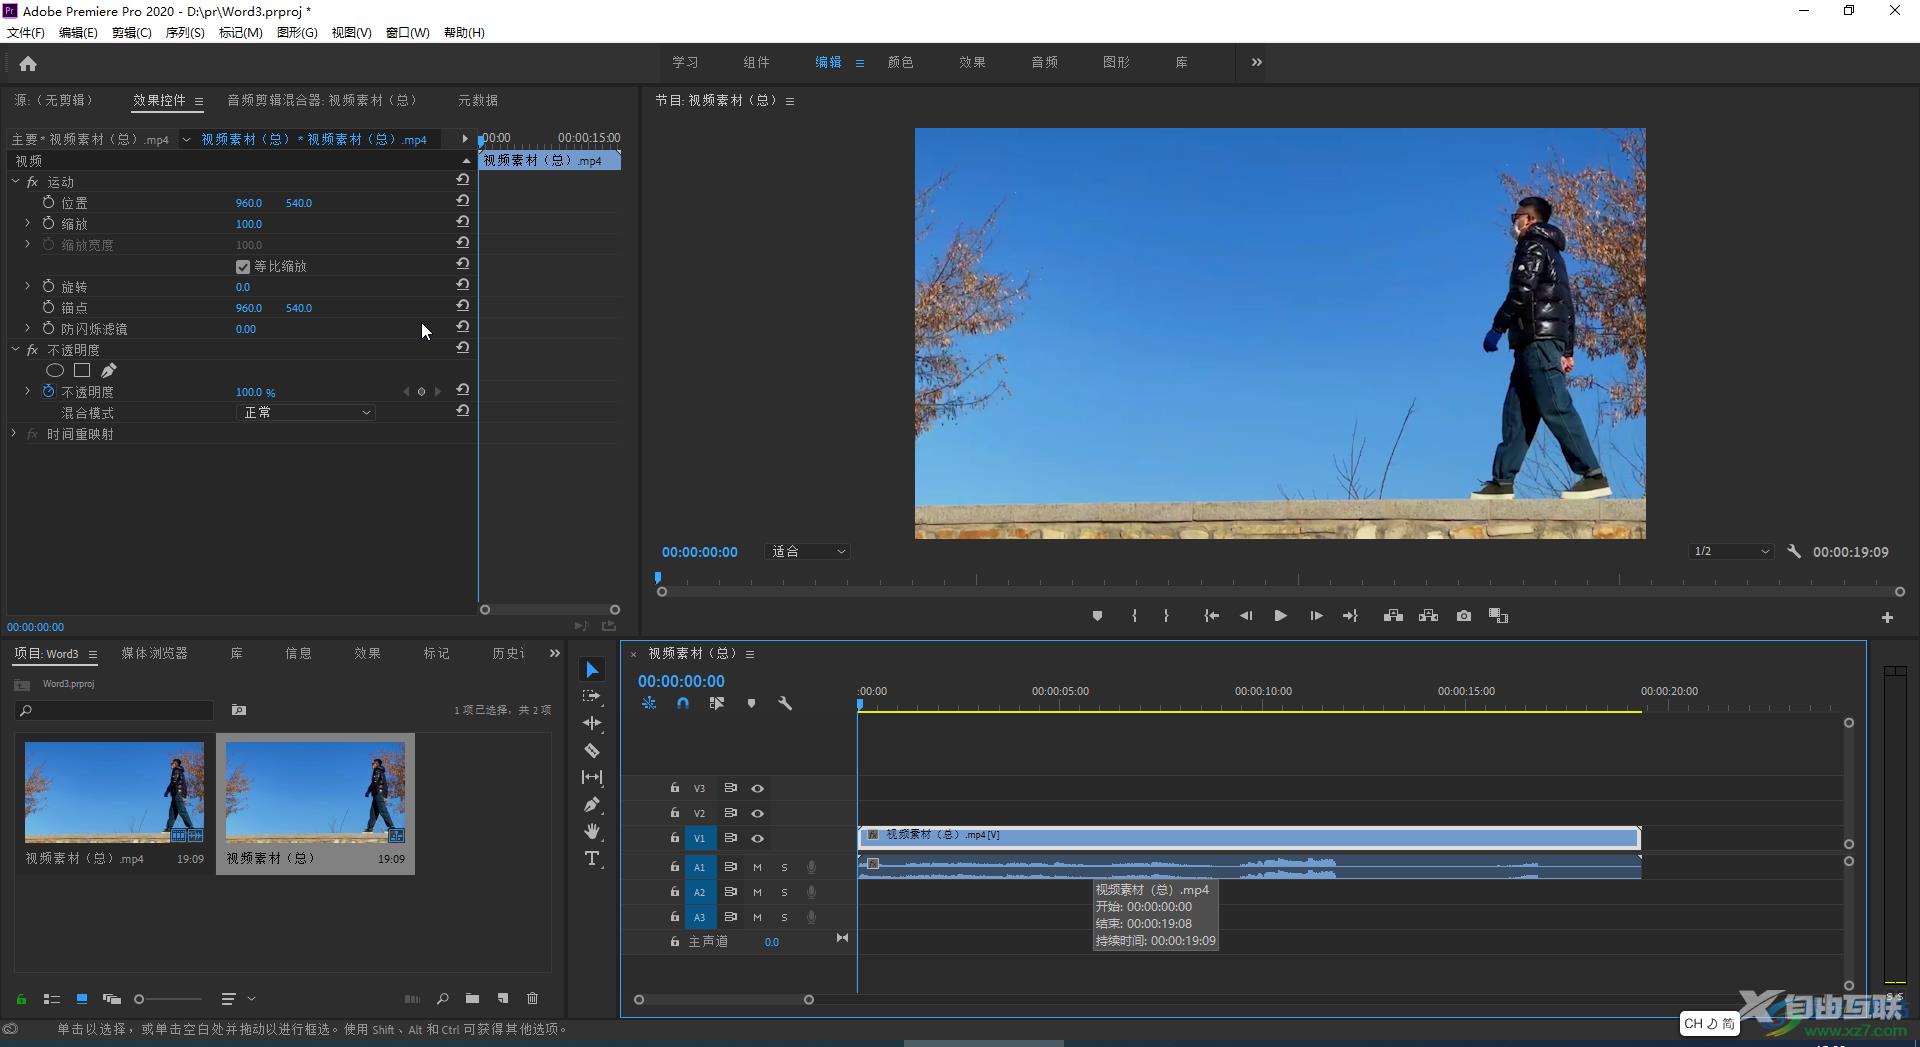Solo audio track A2
The width and height of the screenshot is (1920, 1047).
point(784,892)
